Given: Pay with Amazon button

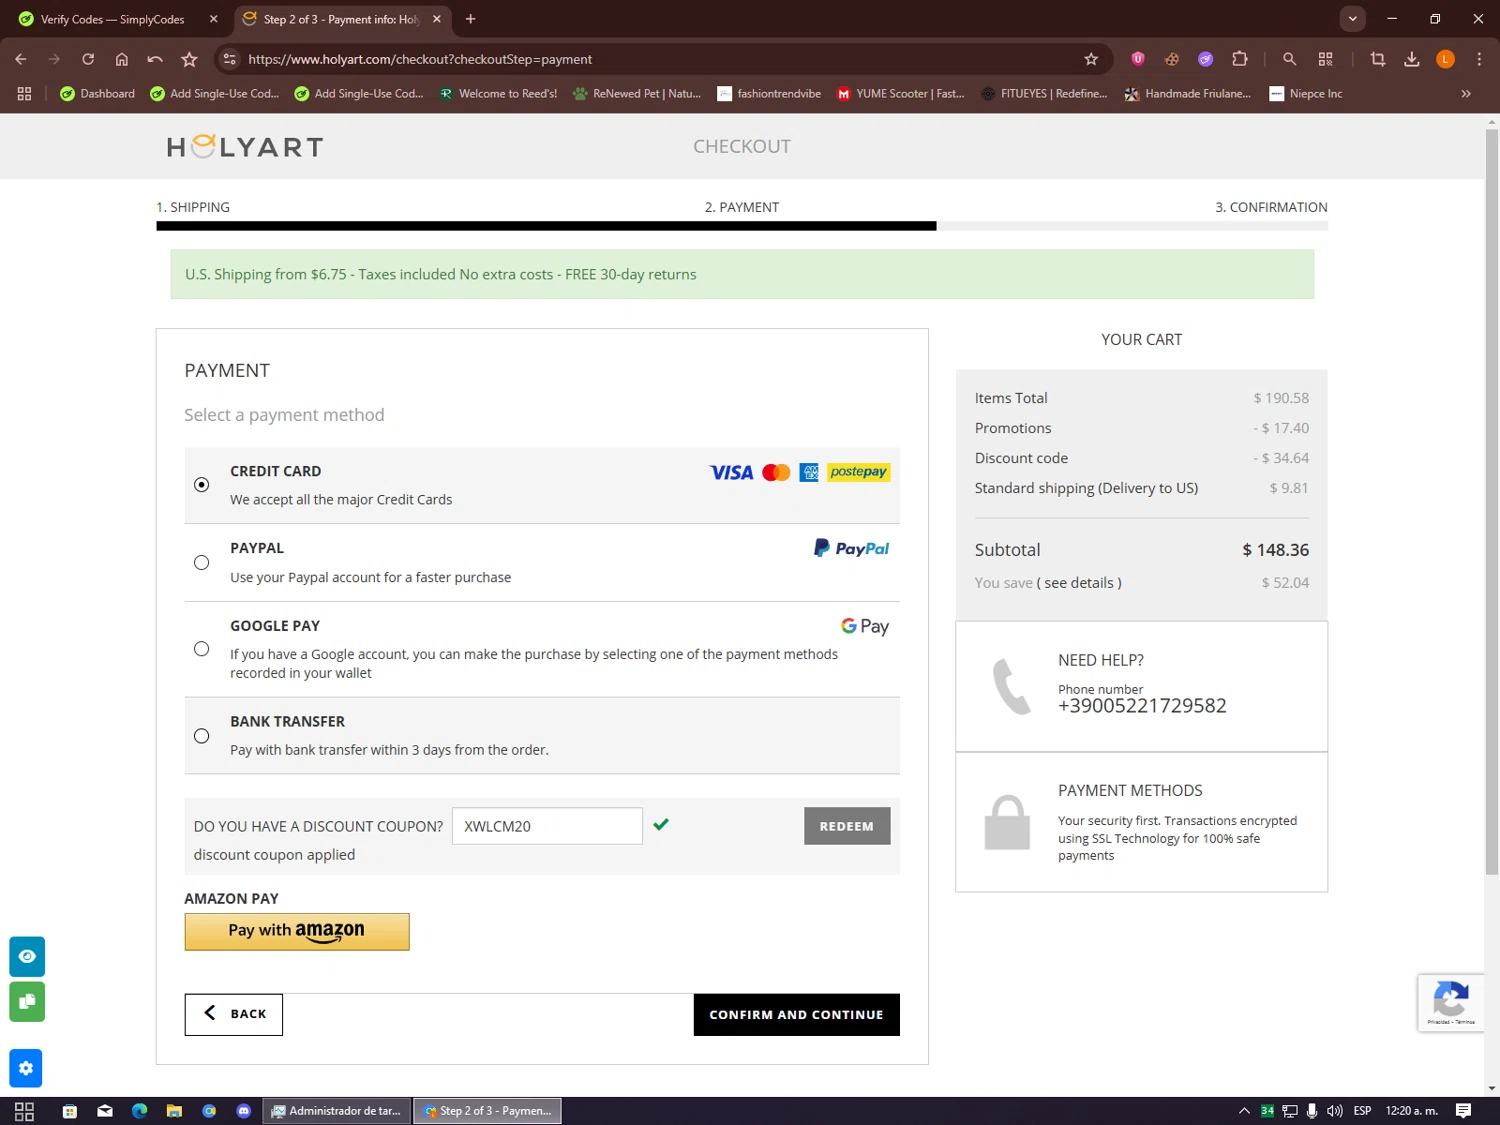Looking at the screenshot, I should (297, 931).
